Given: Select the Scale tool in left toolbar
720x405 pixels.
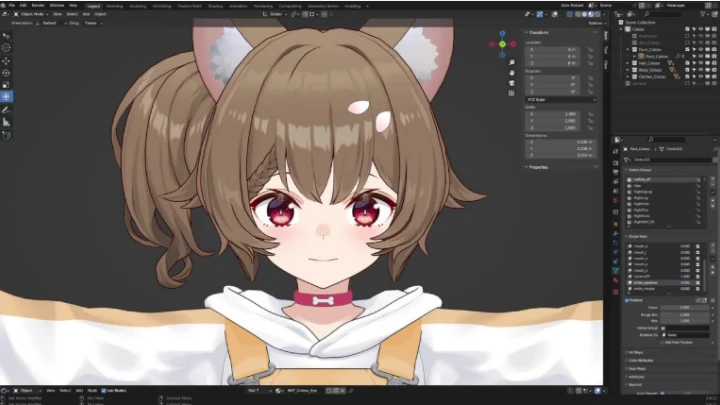Looking at the screenshot, I should (x=6, y=84).
